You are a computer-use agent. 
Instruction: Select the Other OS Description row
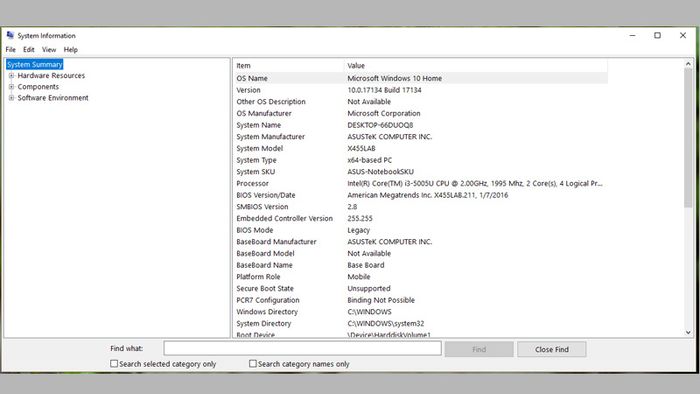pyautogui.click(x=421, y=102)
